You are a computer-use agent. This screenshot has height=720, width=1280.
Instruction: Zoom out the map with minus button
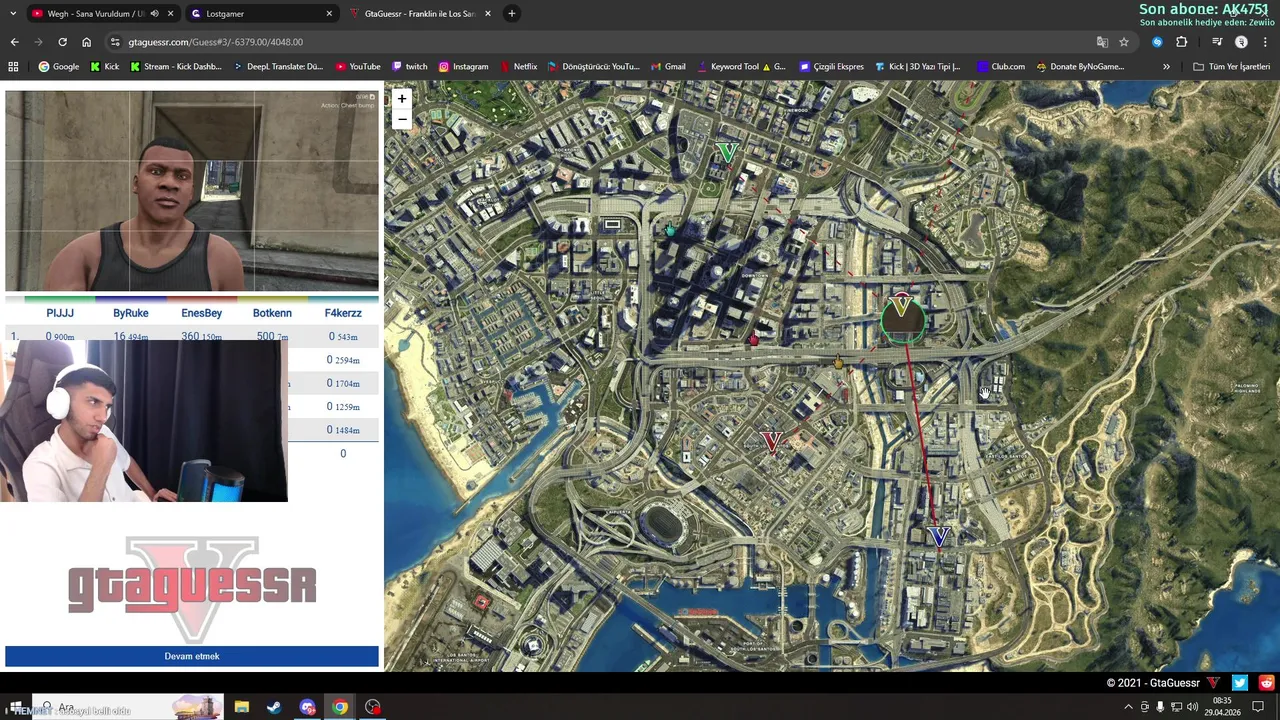click(401, 119)
